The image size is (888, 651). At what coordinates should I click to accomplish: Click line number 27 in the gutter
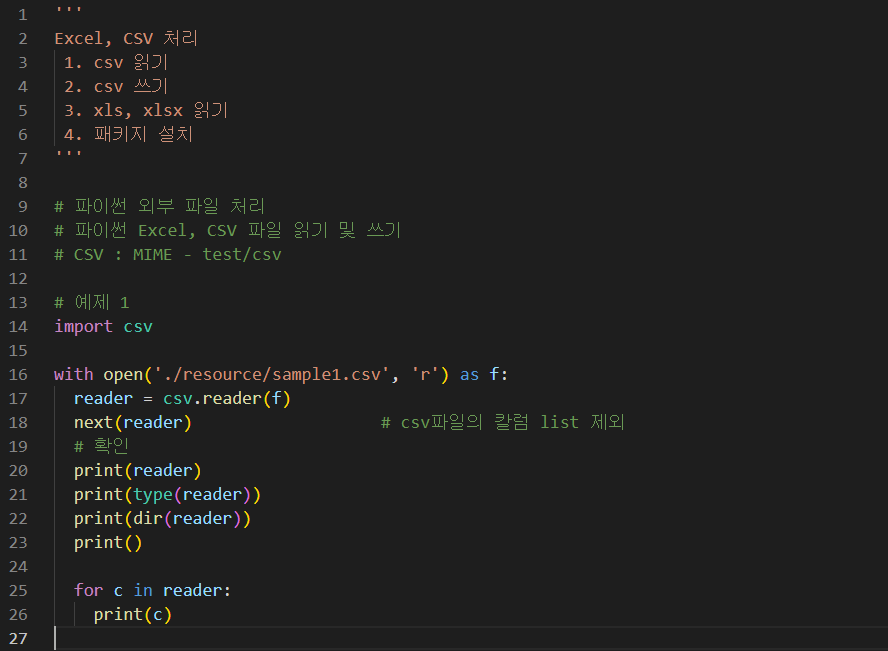(x=18, y=639)
